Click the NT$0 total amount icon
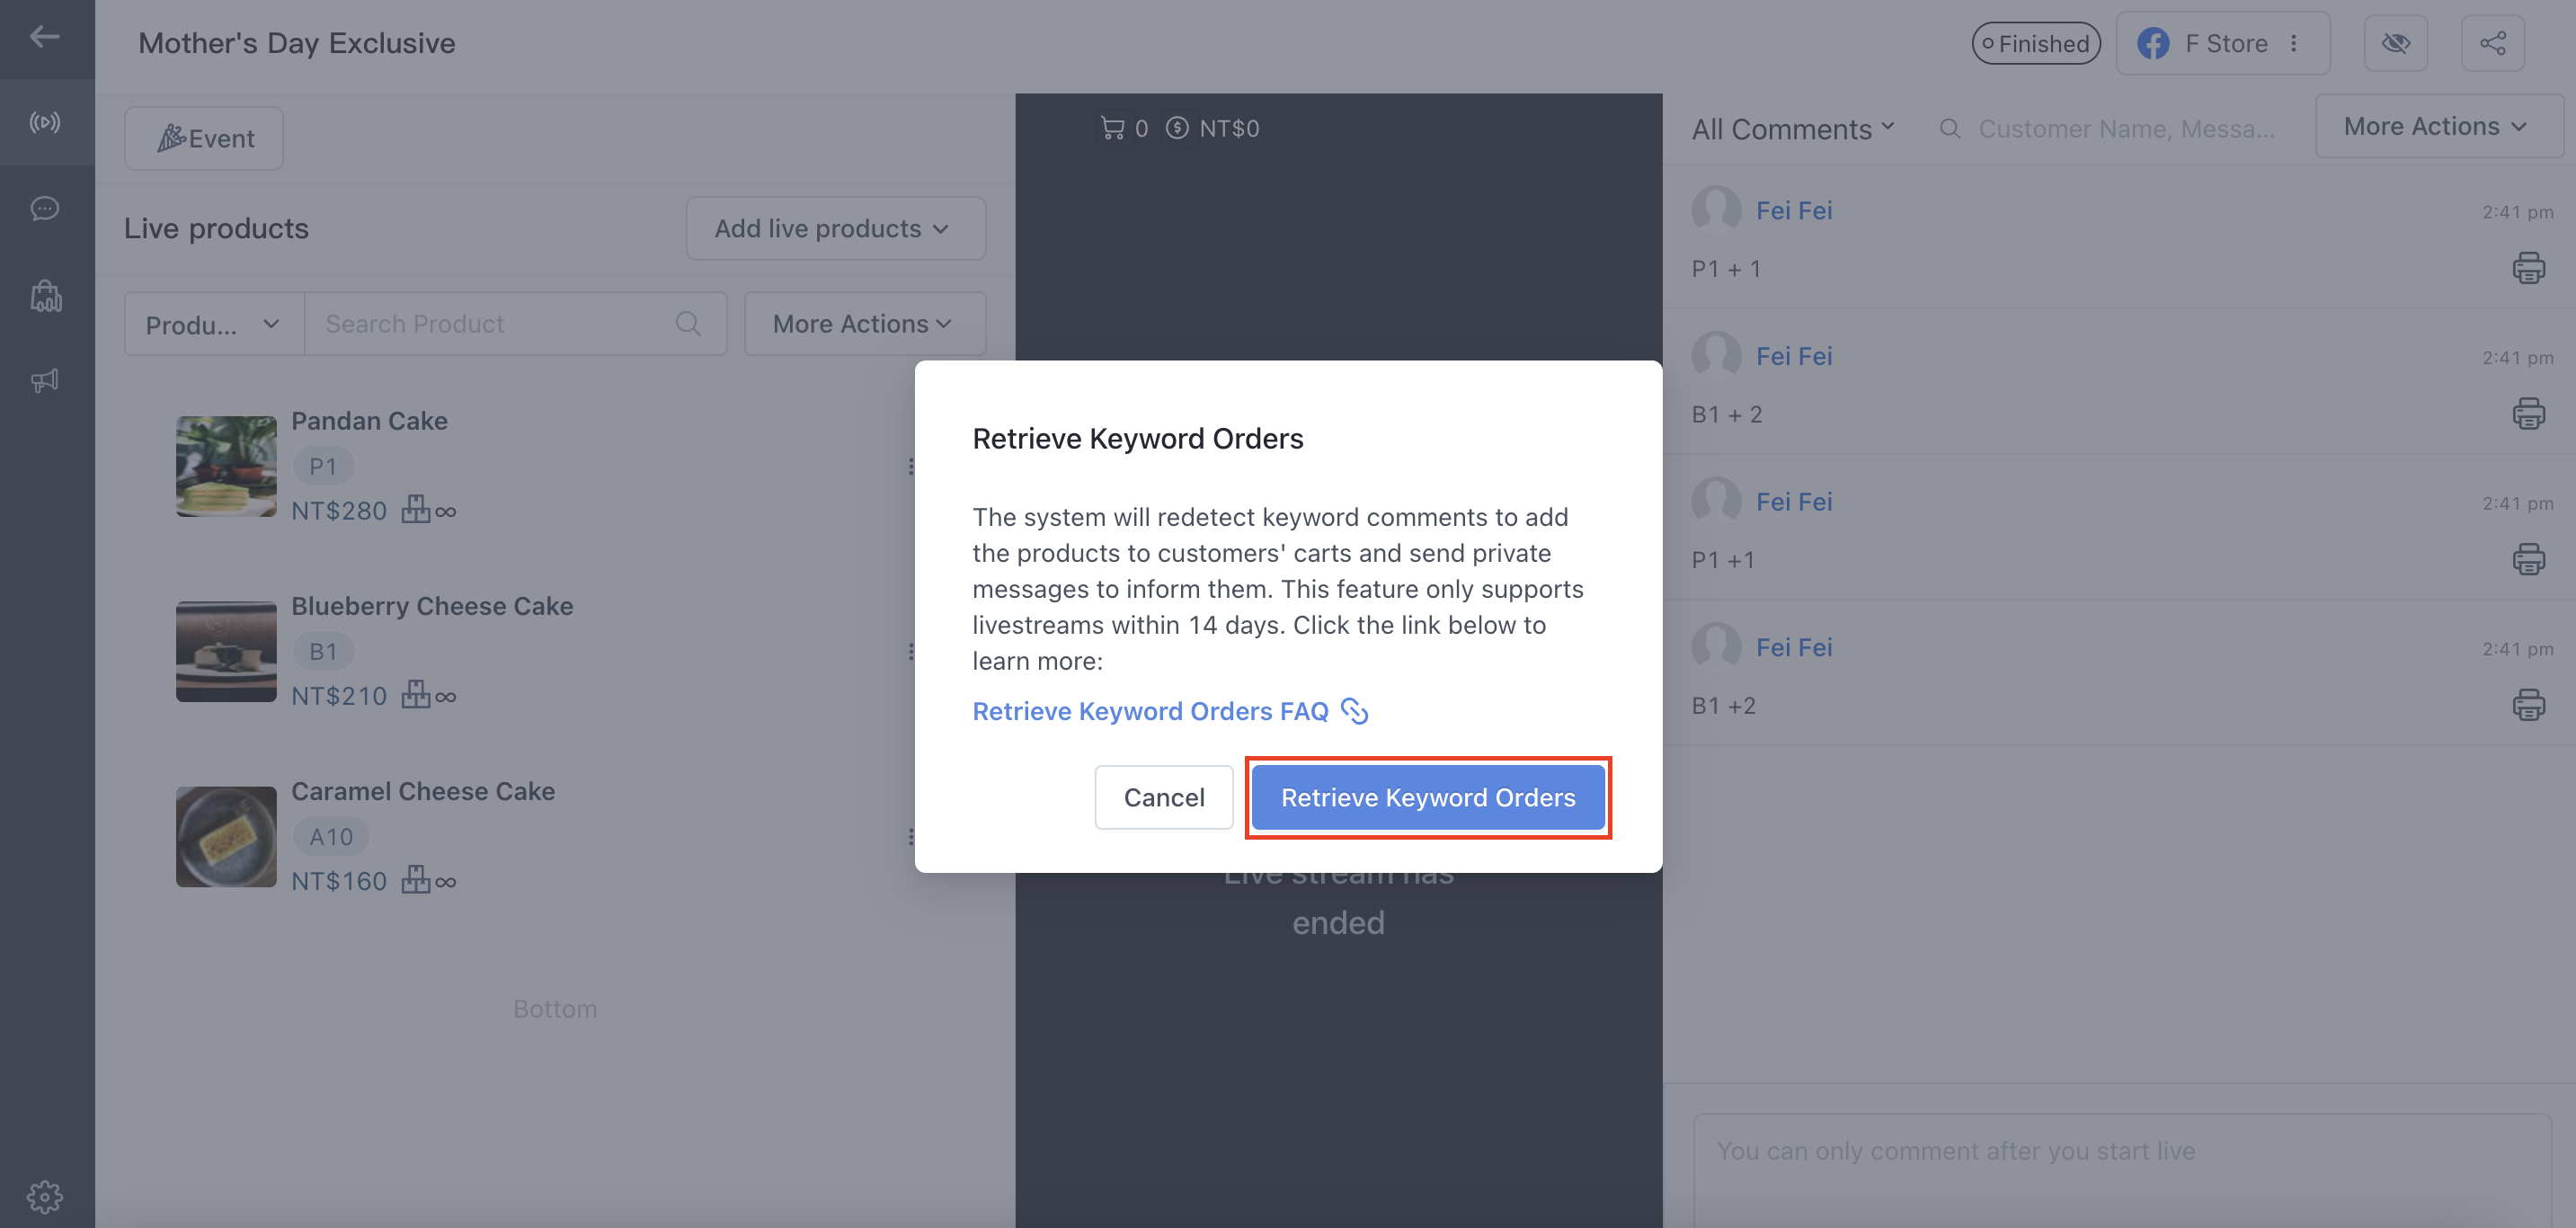Image resolution: width=2576 pixels, height=1228 pixels. (x=1177, y=128)
